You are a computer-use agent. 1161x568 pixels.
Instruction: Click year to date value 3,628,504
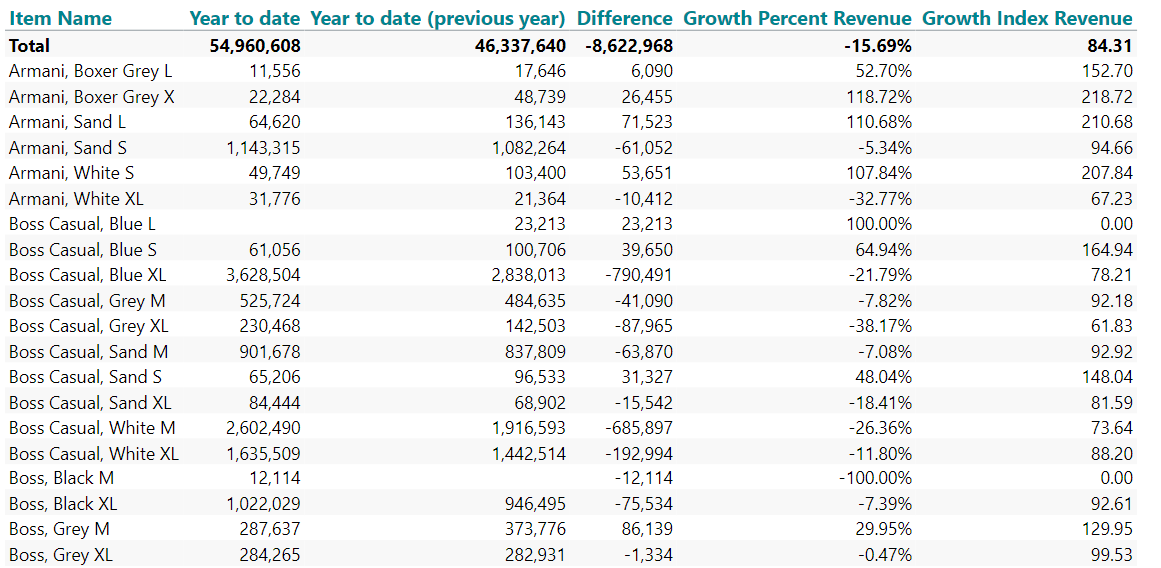click(x=264, y=275)
